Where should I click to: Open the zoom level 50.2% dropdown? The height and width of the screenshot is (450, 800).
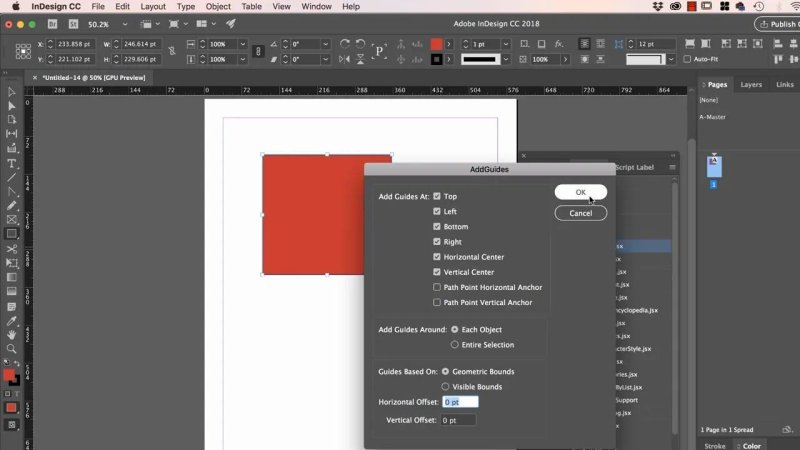[x=124, y=24]
